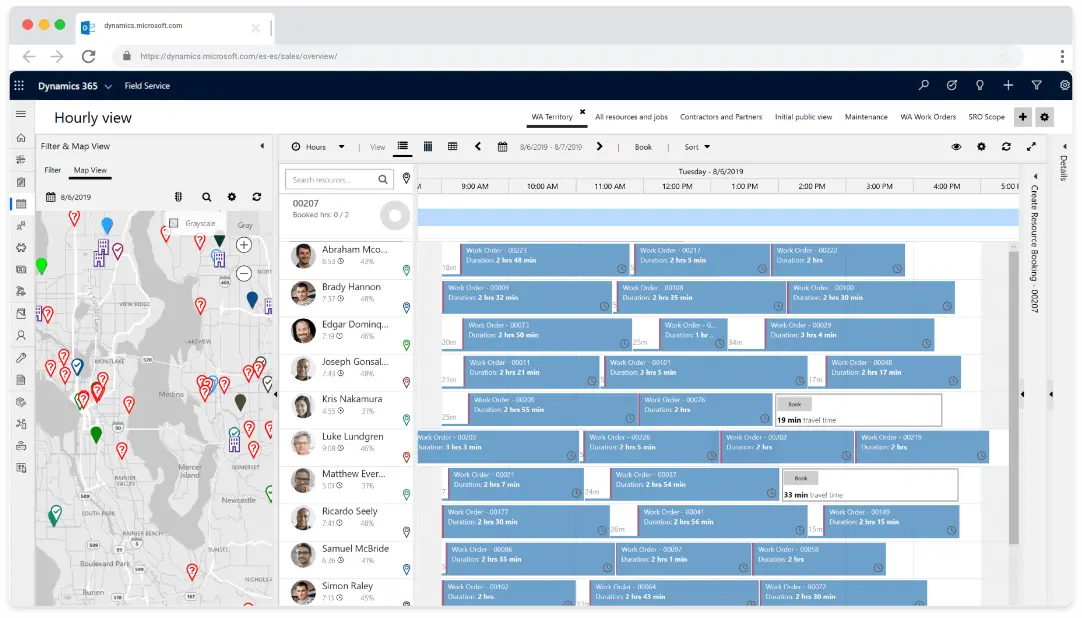The width and height of the screenshot is (1082, 618).
Task: Toggle the Grayscale map checkbox
Action: pos(174,223)
